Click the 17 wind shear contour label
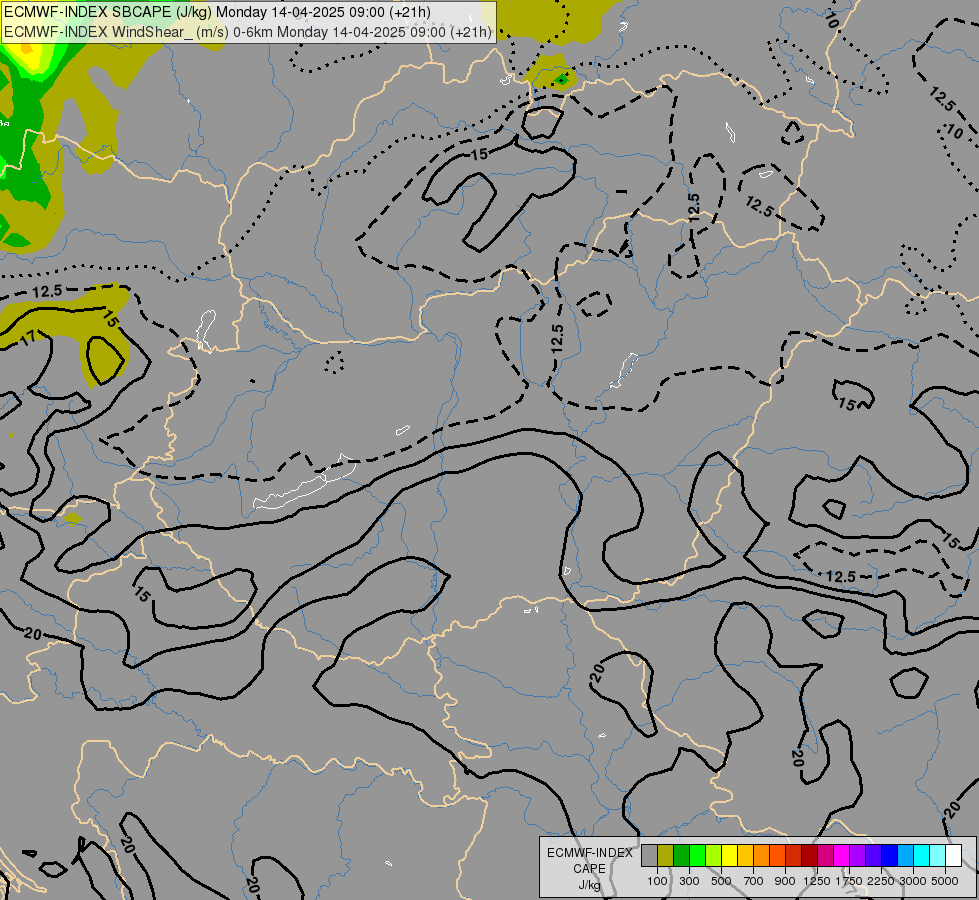Viewport: 979px width, 900px height. point(28,338)
